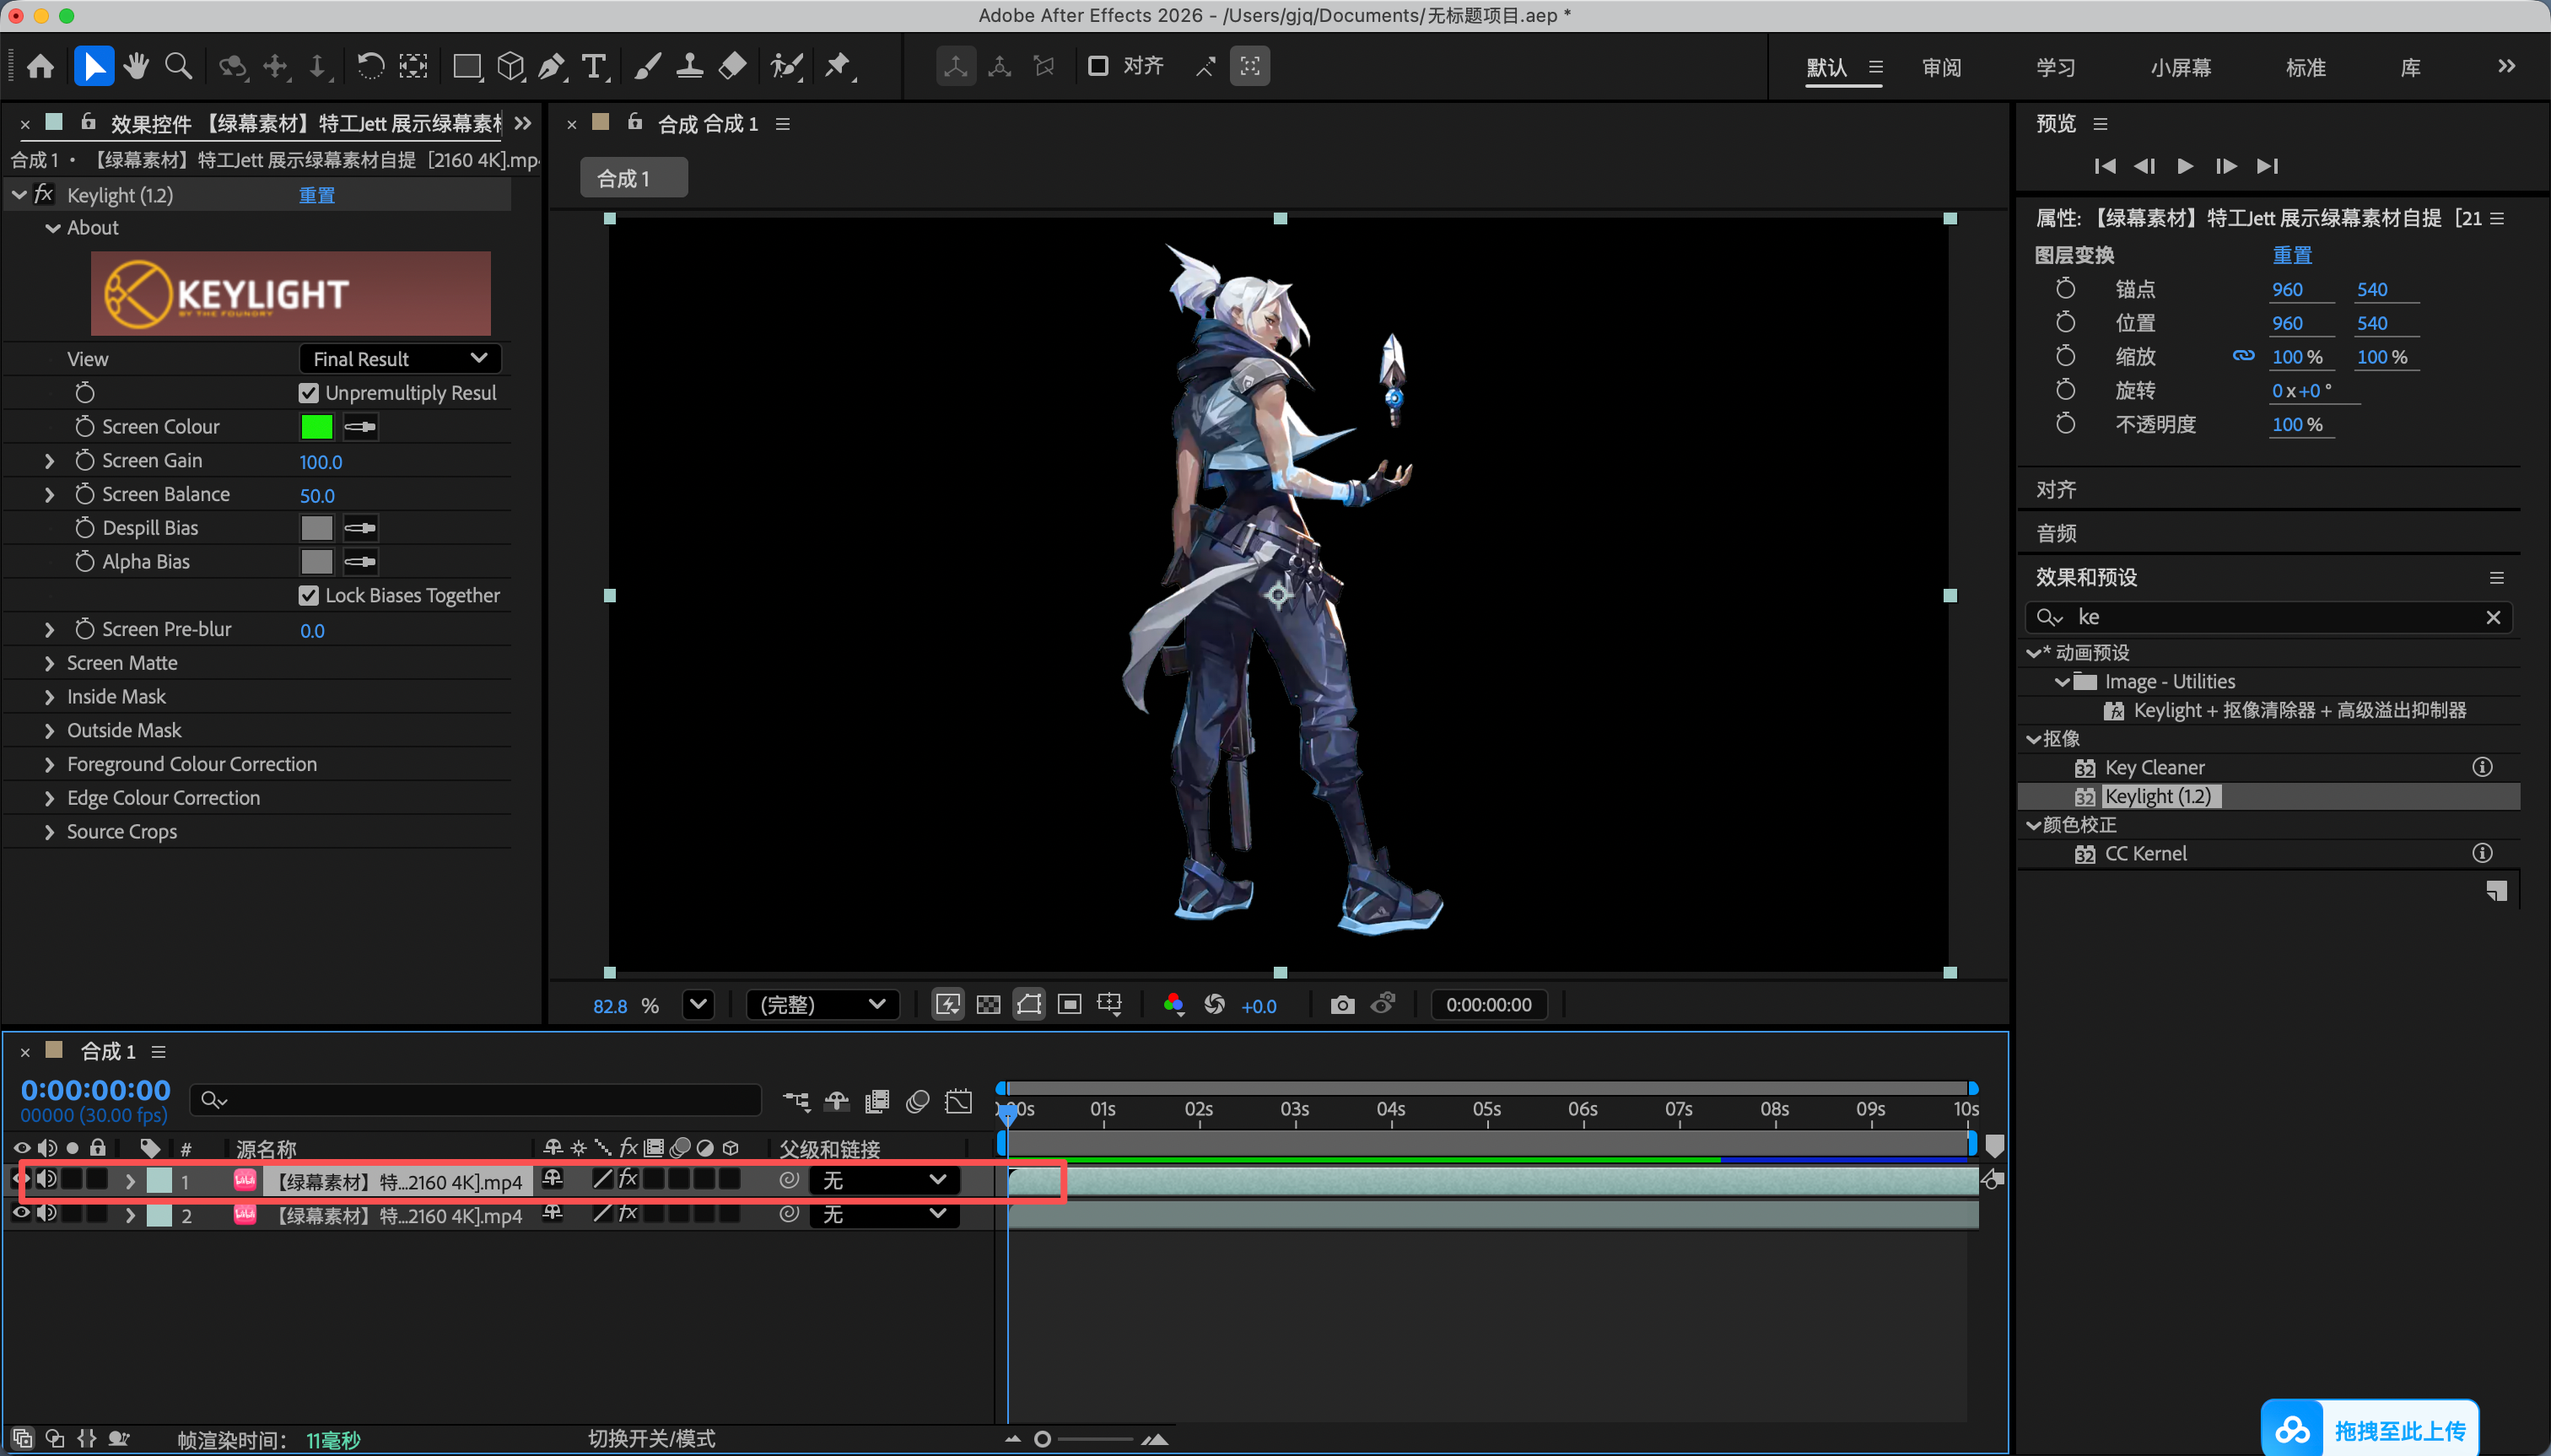The image size is (2551, 1456).
Task: Select the Hand tool
Action: coord(137,67)
